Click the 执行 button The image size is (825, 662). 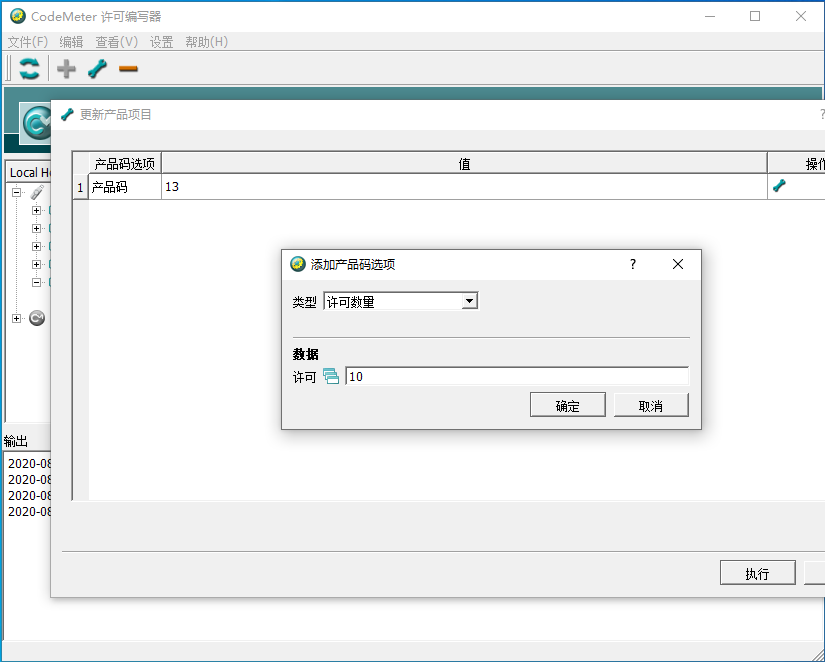(x=758, y=573)
